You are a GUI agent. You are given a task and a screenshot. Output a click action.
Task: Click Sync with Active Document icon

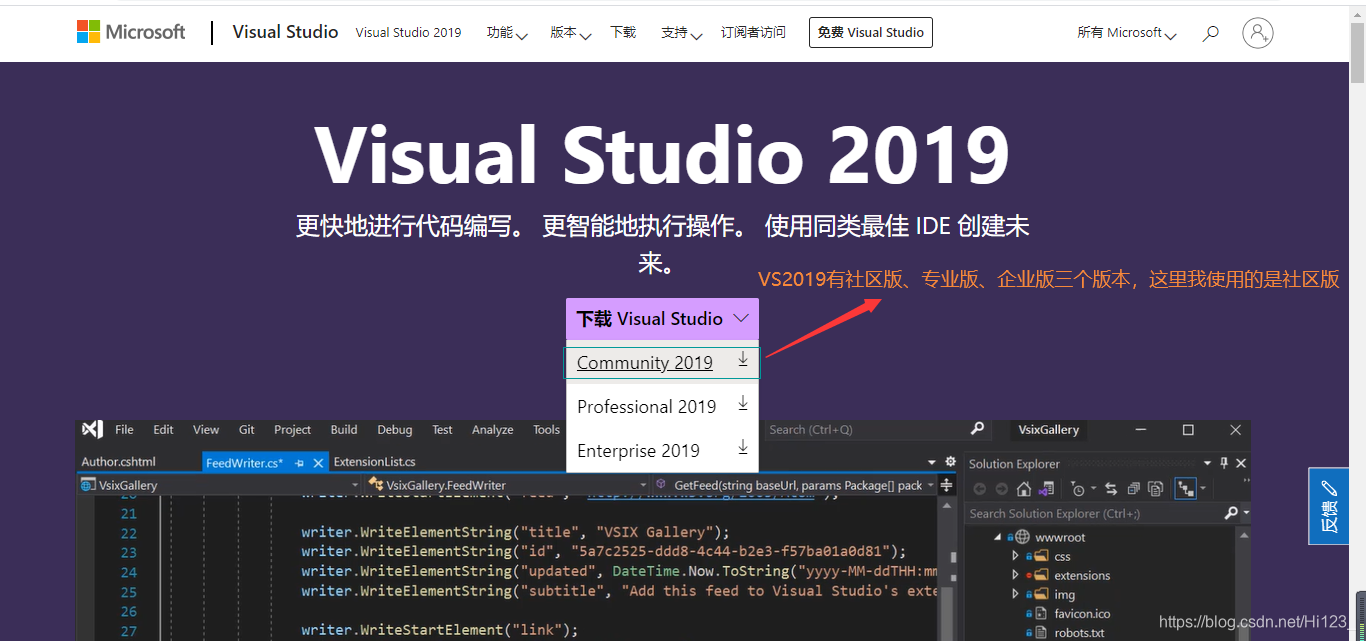(1111, 489)
